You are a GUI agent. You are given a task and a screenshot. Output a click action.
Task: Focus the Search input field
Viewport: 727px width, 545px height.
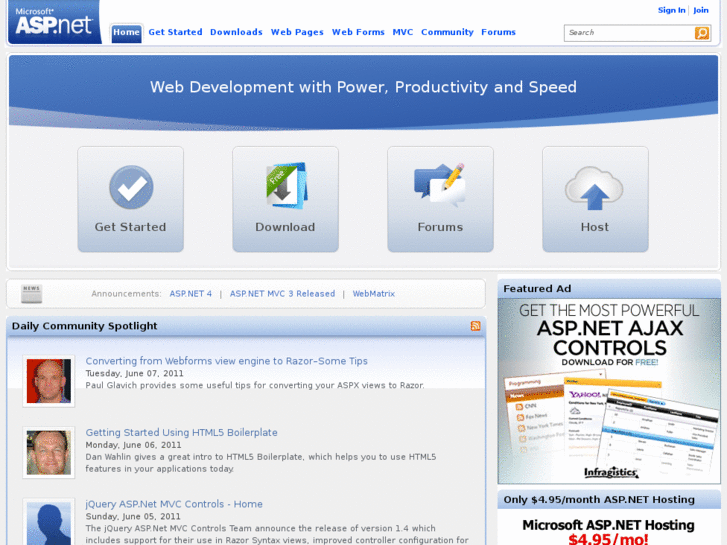629,33
